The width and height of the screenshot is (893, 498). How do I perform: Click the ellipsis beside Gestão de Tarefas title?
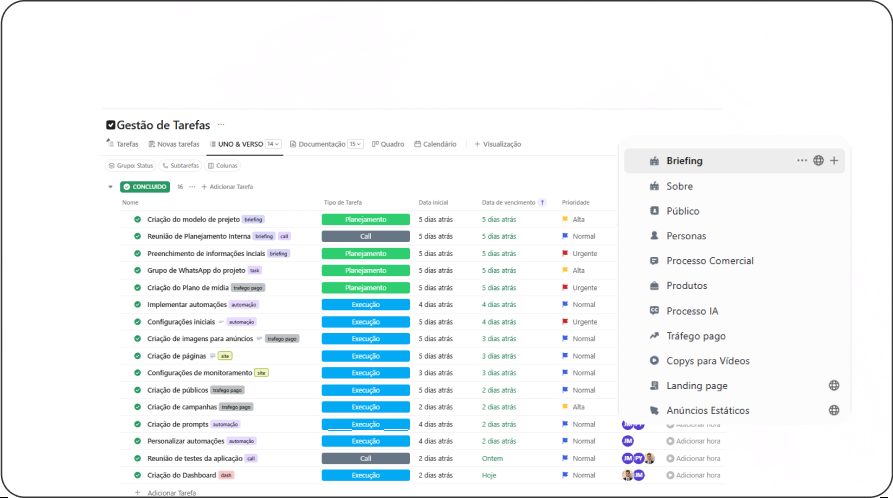pyautogui.click(x=221, y=125)
